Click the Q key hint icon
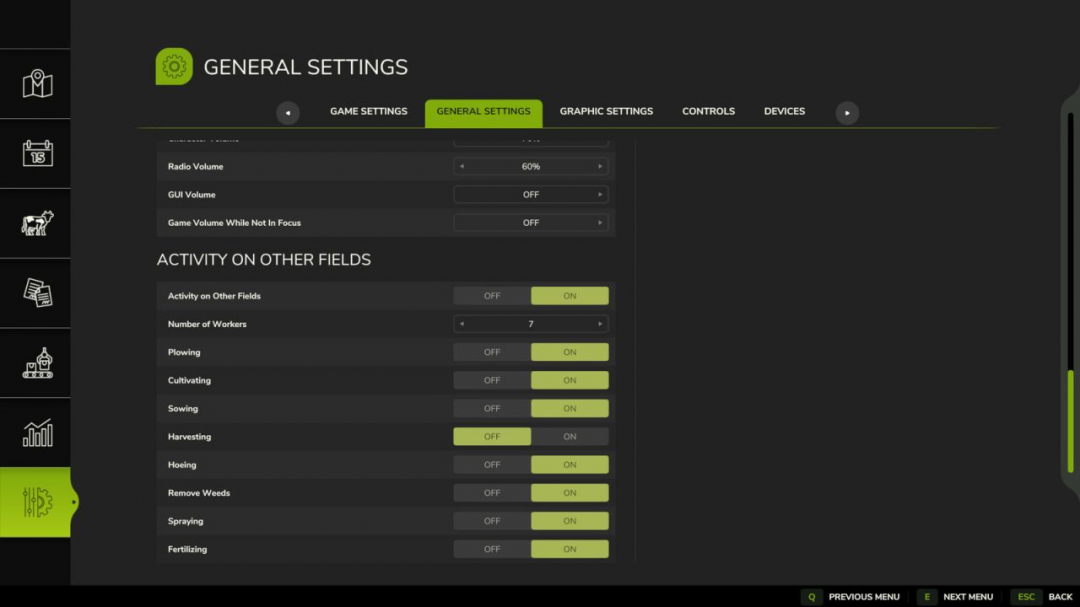The image size is (1080, 607). (x=811, y=597)
